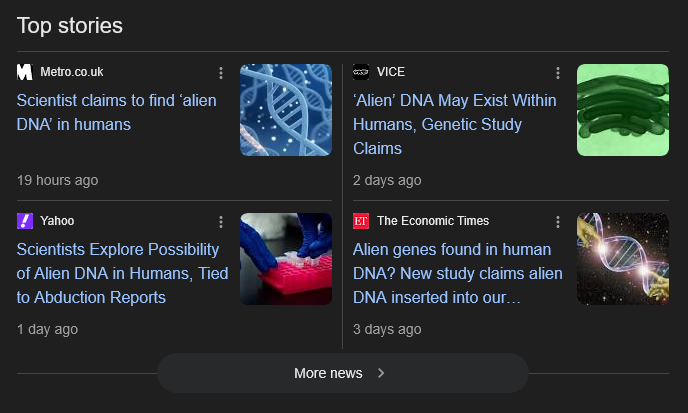Click the Yahoo purple favicon icon
Image resolution: width=688 pixels, height=413 pixels.
(x=25, y=221)
